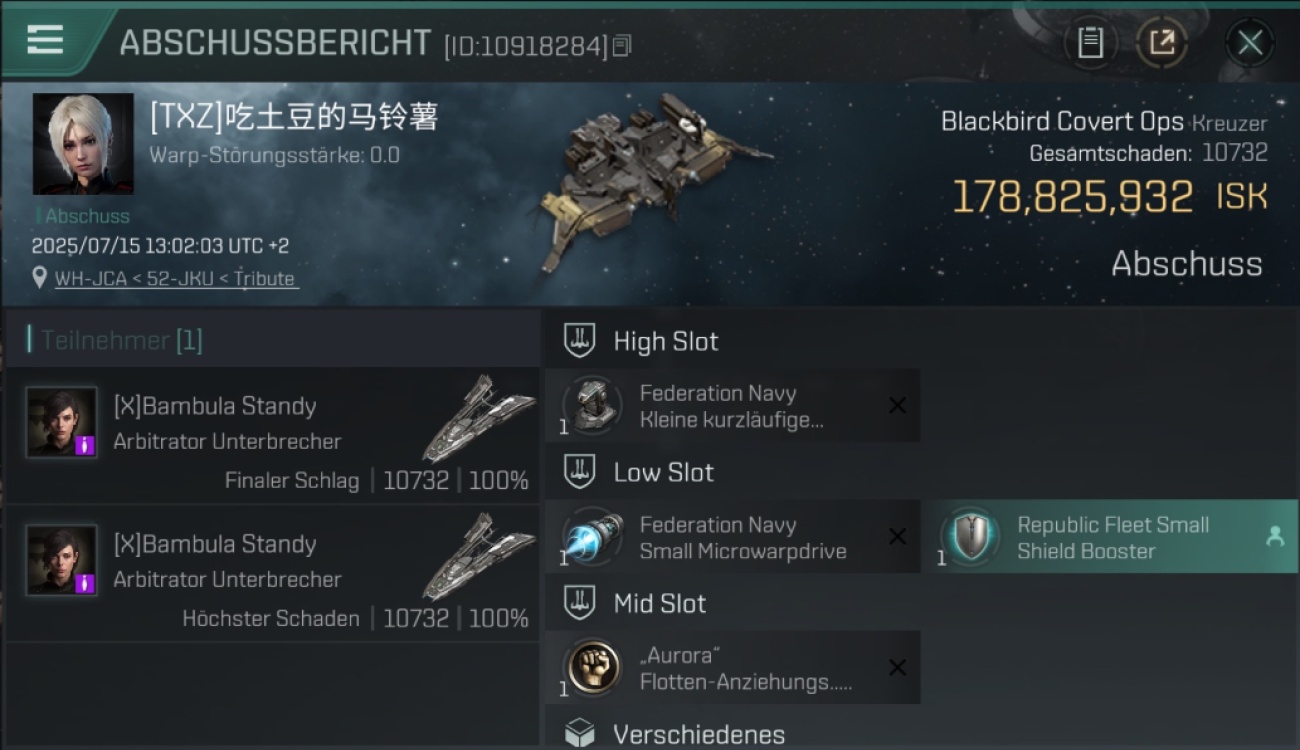Share kill report via export icon
The height and width of the screenshot is (750, 1300).
click(1161, 43)
